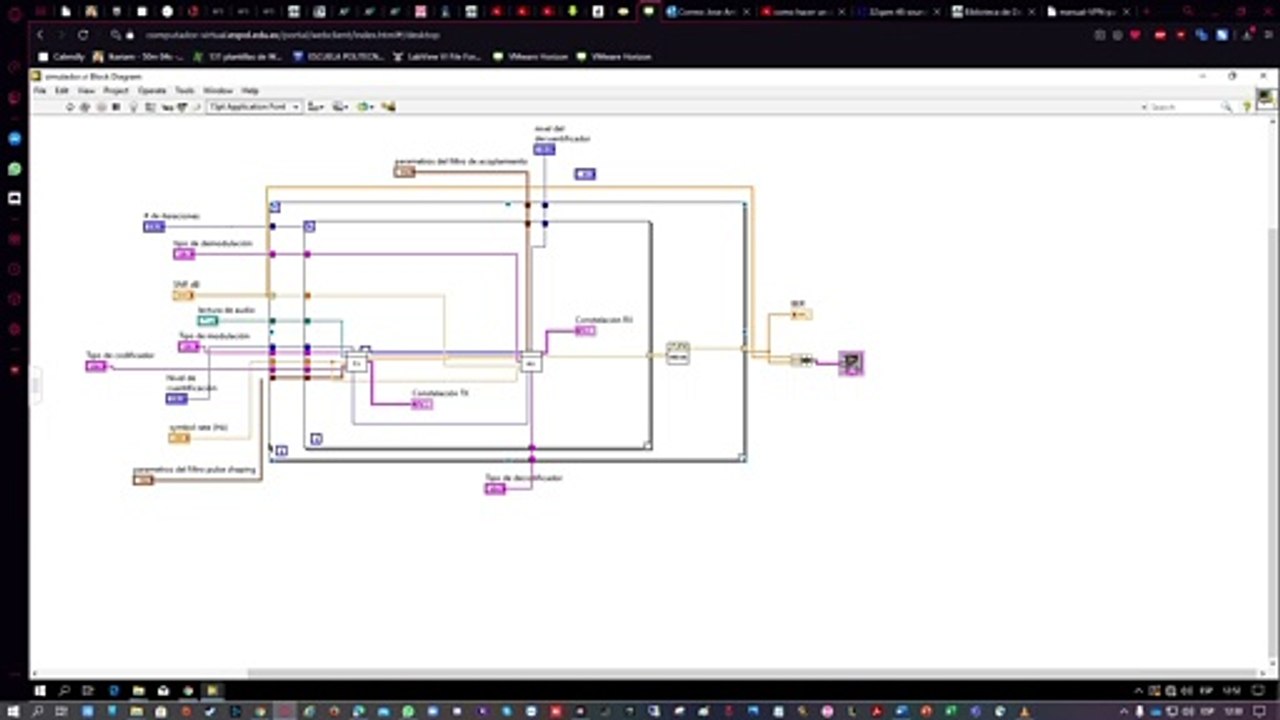Toggle Highlight Execution lightbulb
The height and width of the screenshot is (720, 1280).
click(x=134, y=107)
